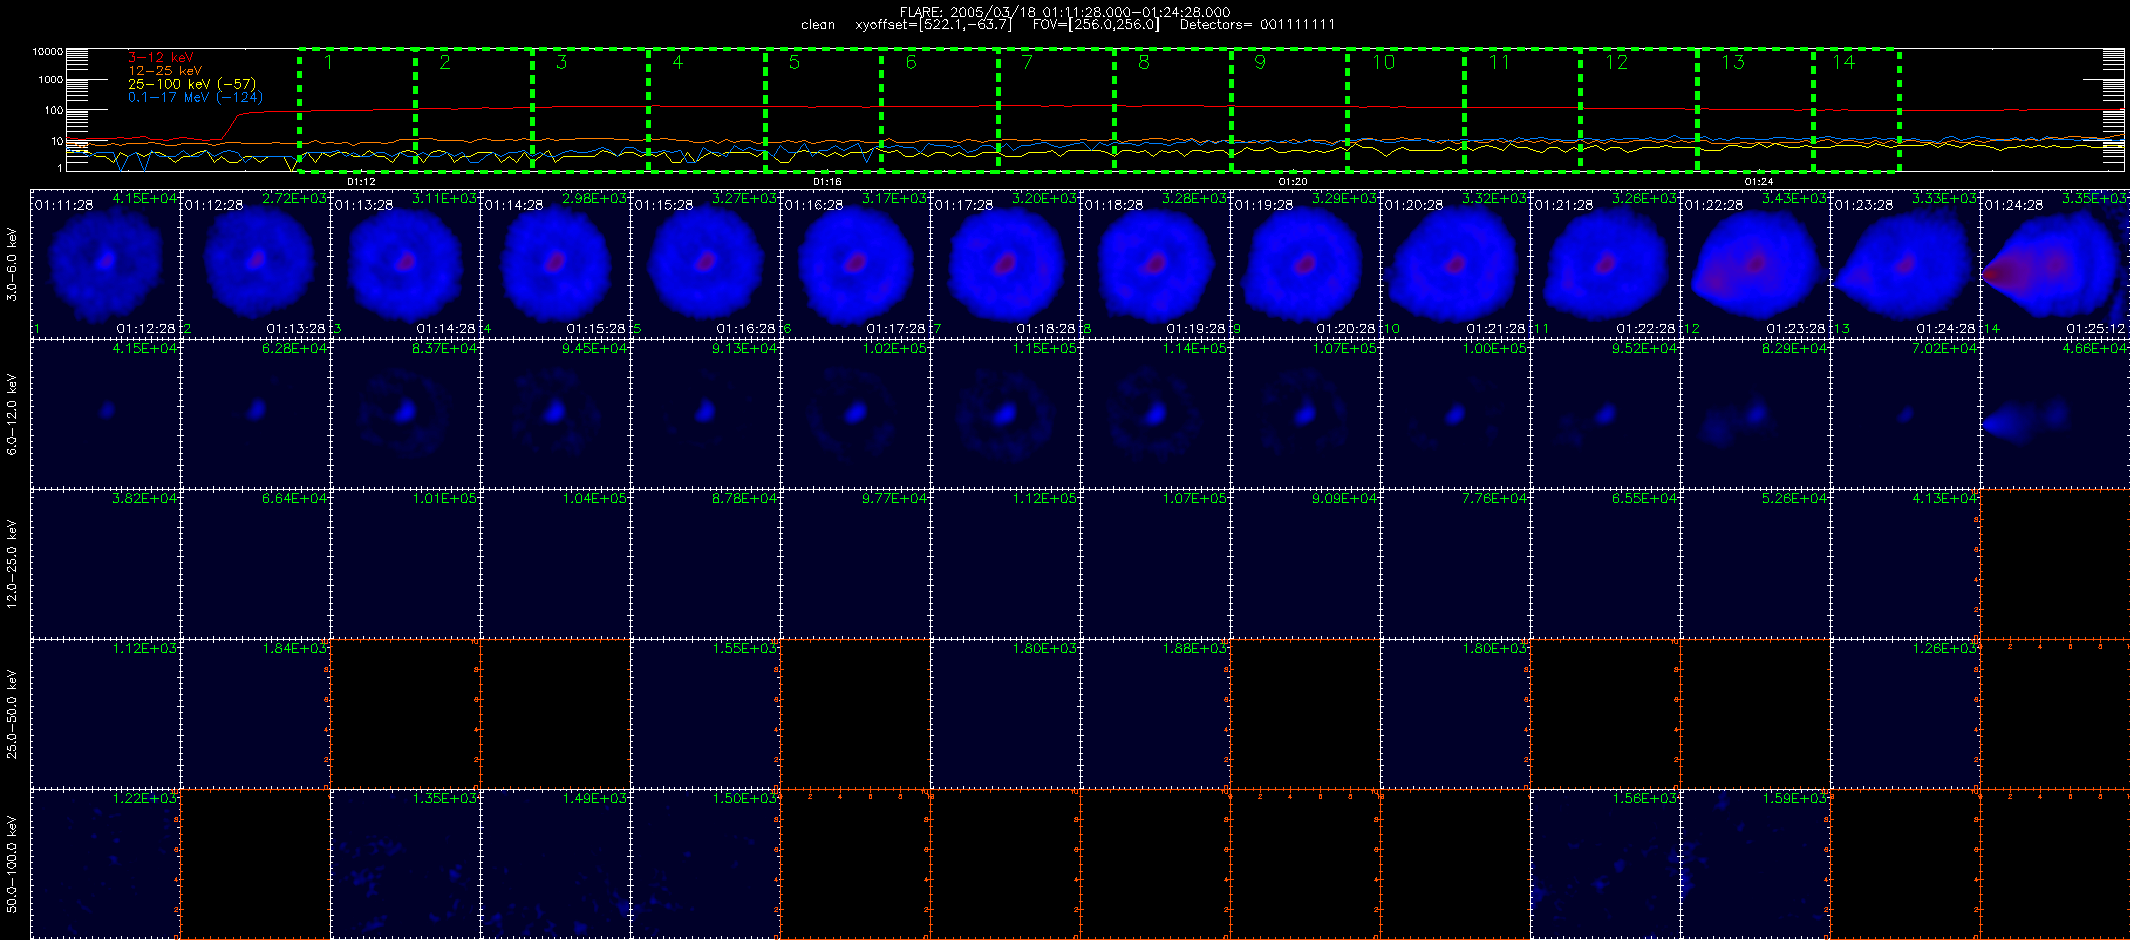This screenshot has width=2130, height=940.
Task: Click the 50.0-100.0 keV row label
Action: click(x=12, y=864)
